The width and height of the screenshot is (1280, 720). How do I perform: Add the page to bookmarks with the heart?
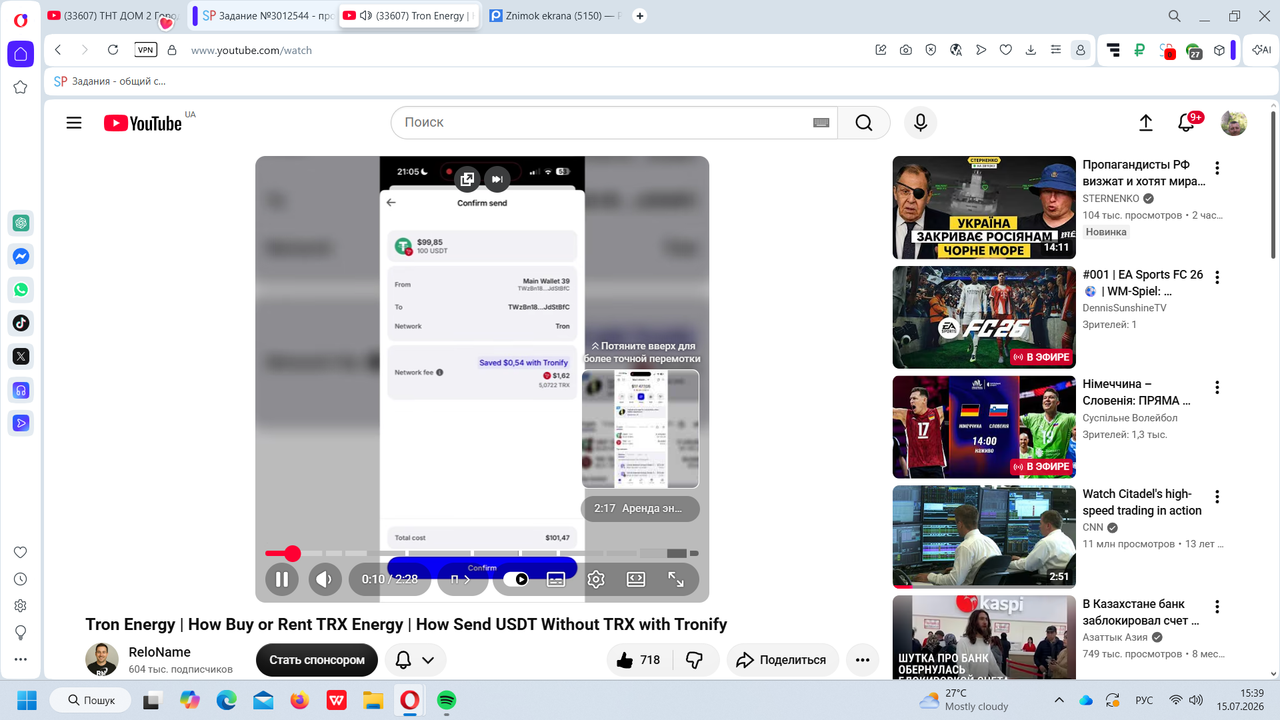(x=1006, y=50)
